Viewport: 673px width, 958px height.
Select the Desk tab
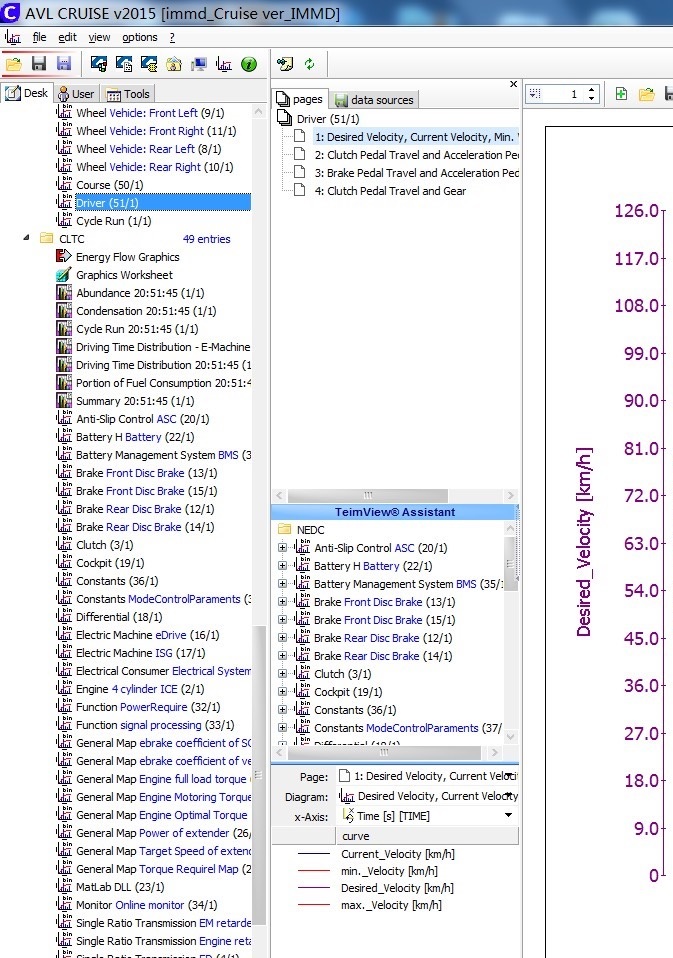(27, 93)
